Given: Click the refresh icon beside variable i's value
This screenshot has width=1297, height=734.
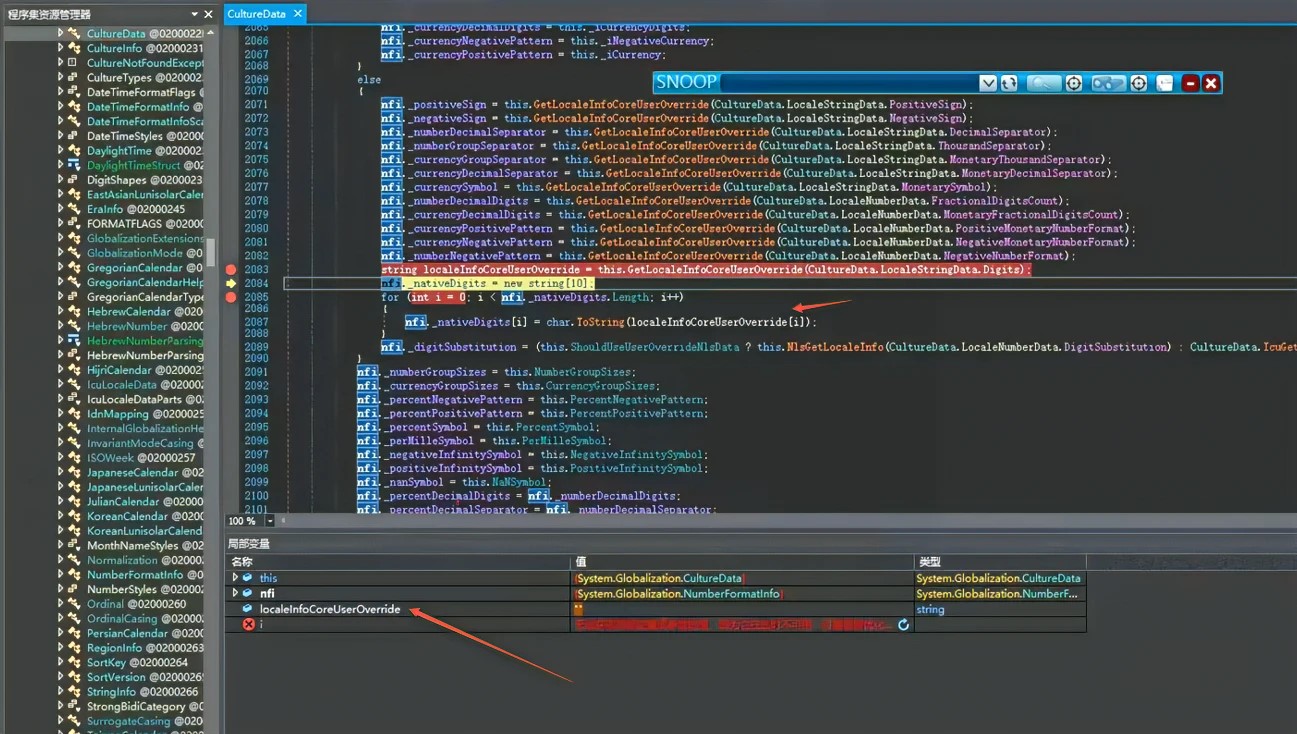Looking at the screenshot, I should tap(903, 624).
